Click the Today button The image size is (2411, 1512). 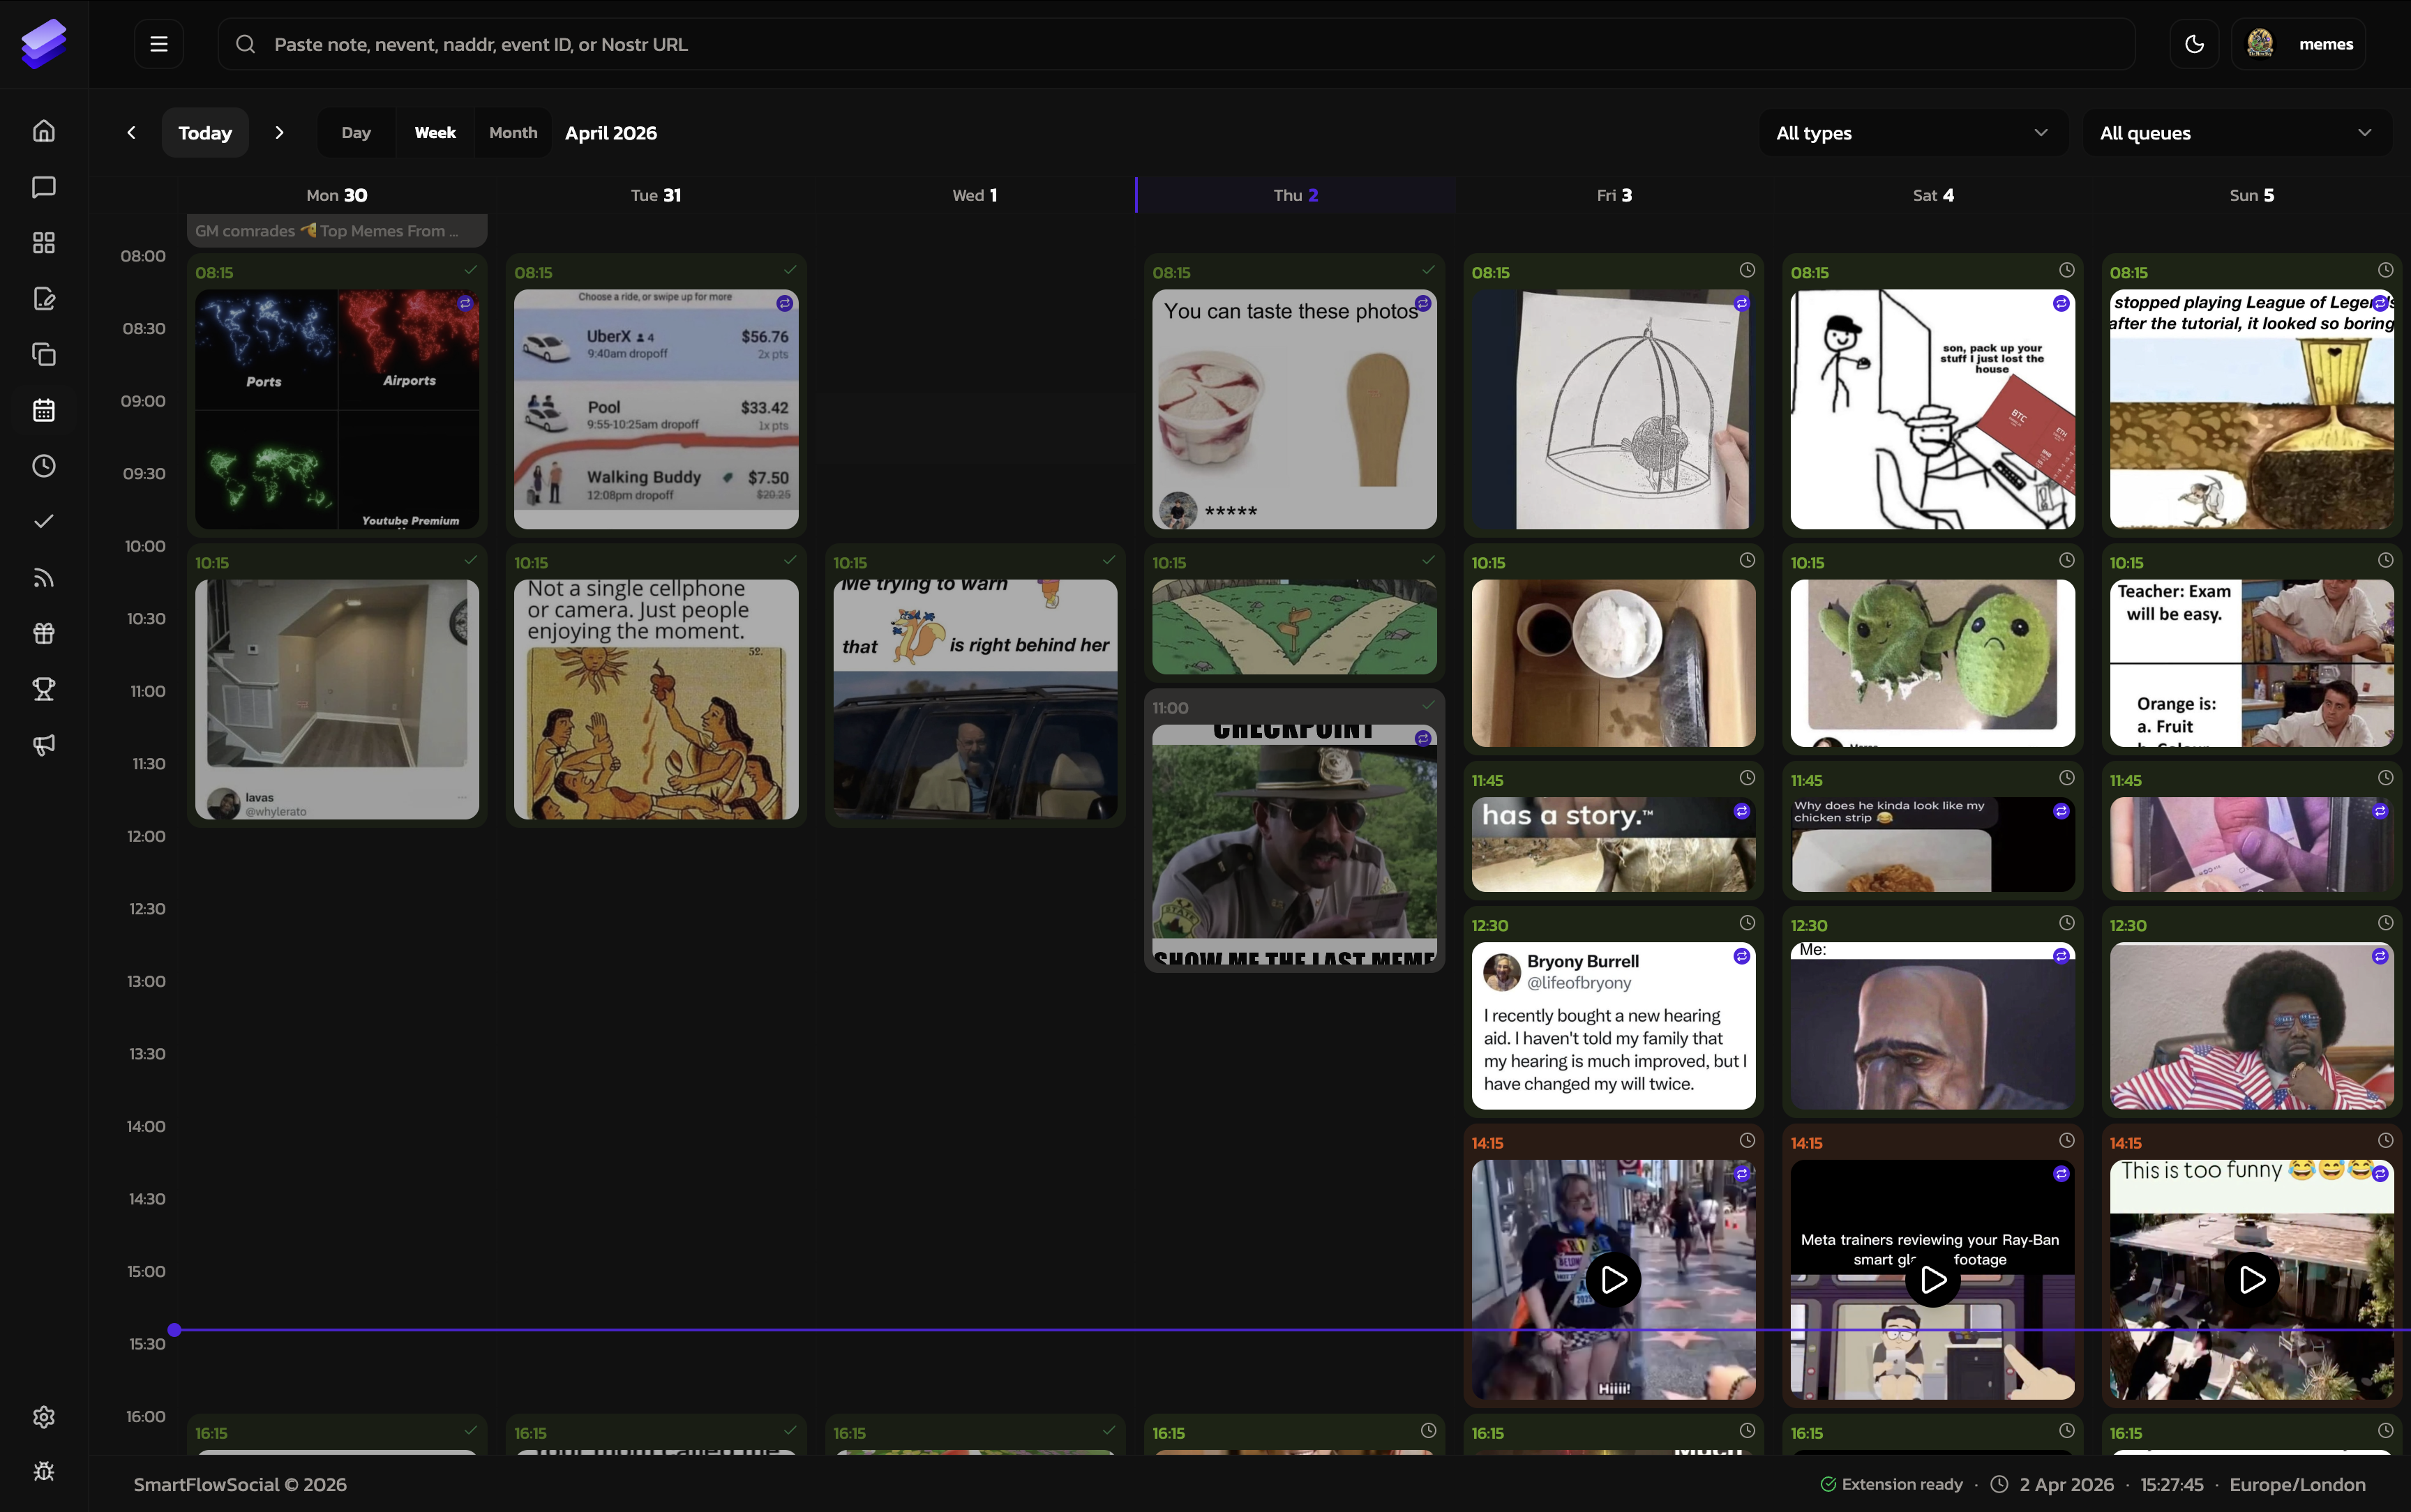coord(205,133)
